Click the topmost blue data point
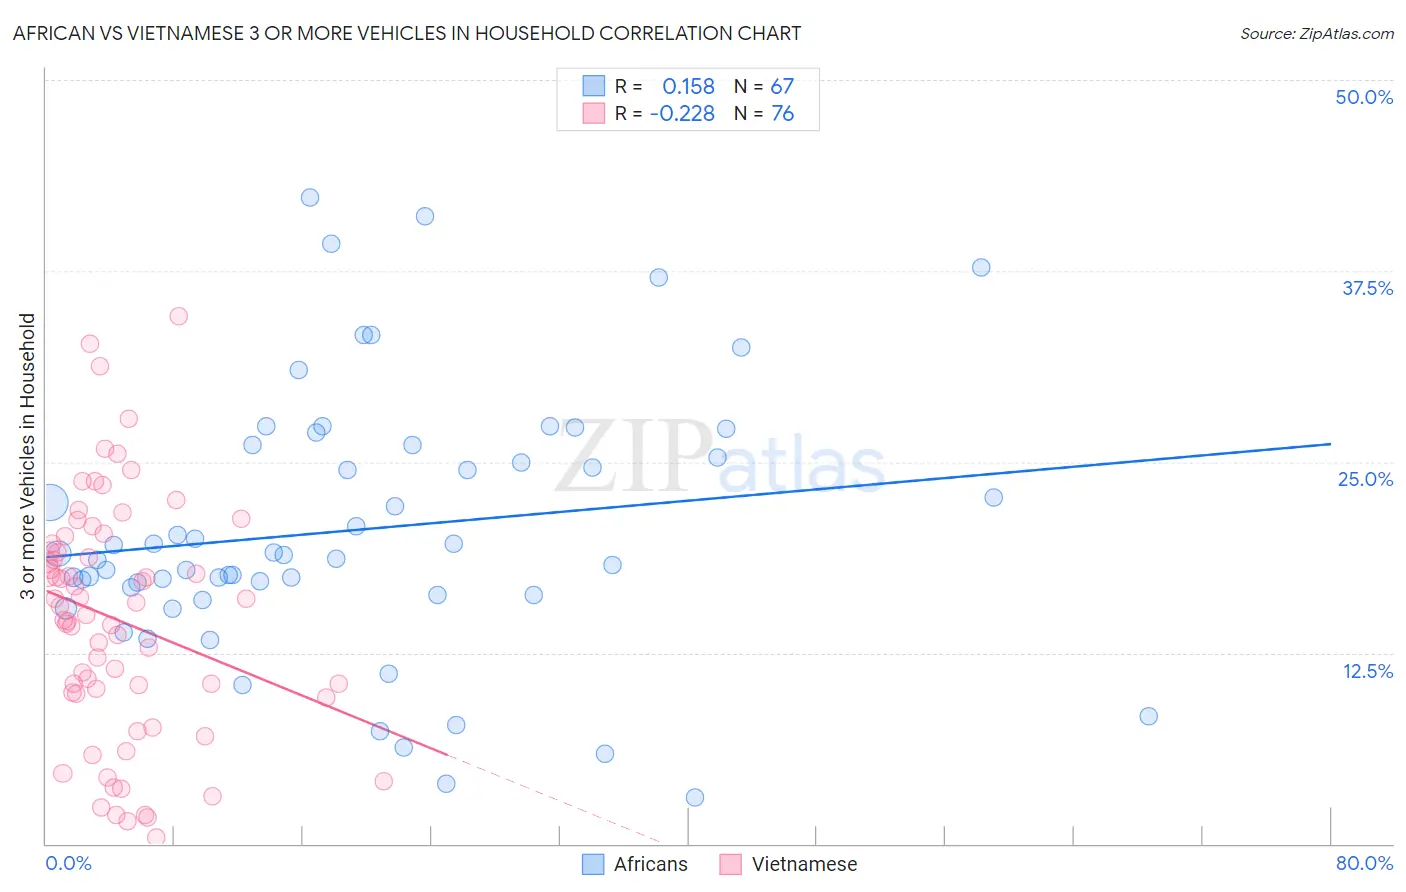 (310, 197)
